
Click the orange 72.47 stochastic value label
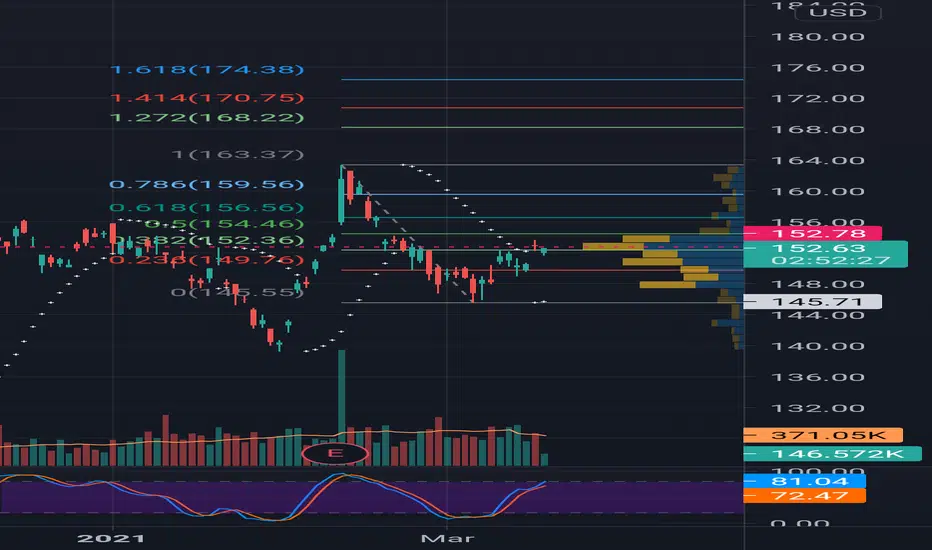tap(805, 496)
